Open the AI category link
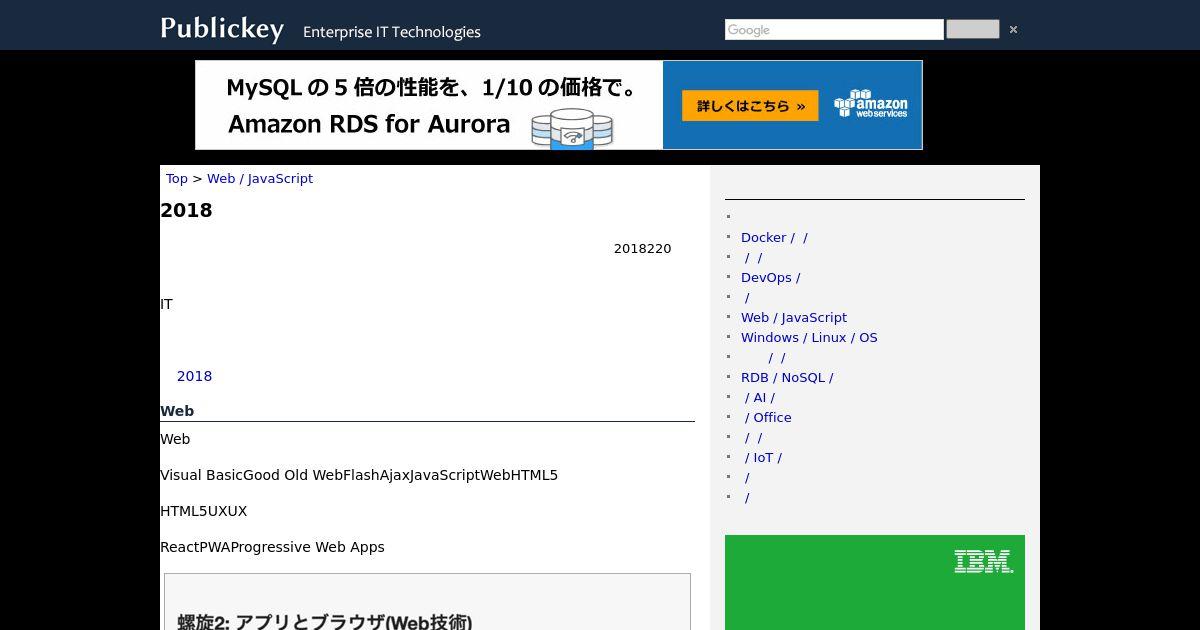This screenshot has height=630, width=1200. (x=760, y=397)
